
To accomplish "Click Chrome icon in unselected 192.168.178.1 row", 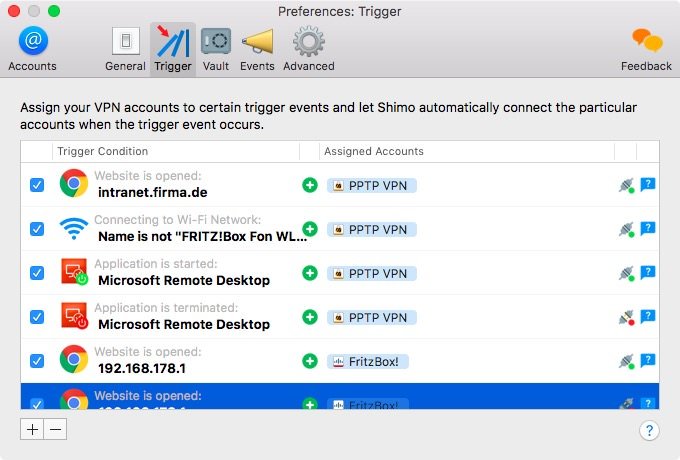I will pyautogui.click(x=74, y=359).
